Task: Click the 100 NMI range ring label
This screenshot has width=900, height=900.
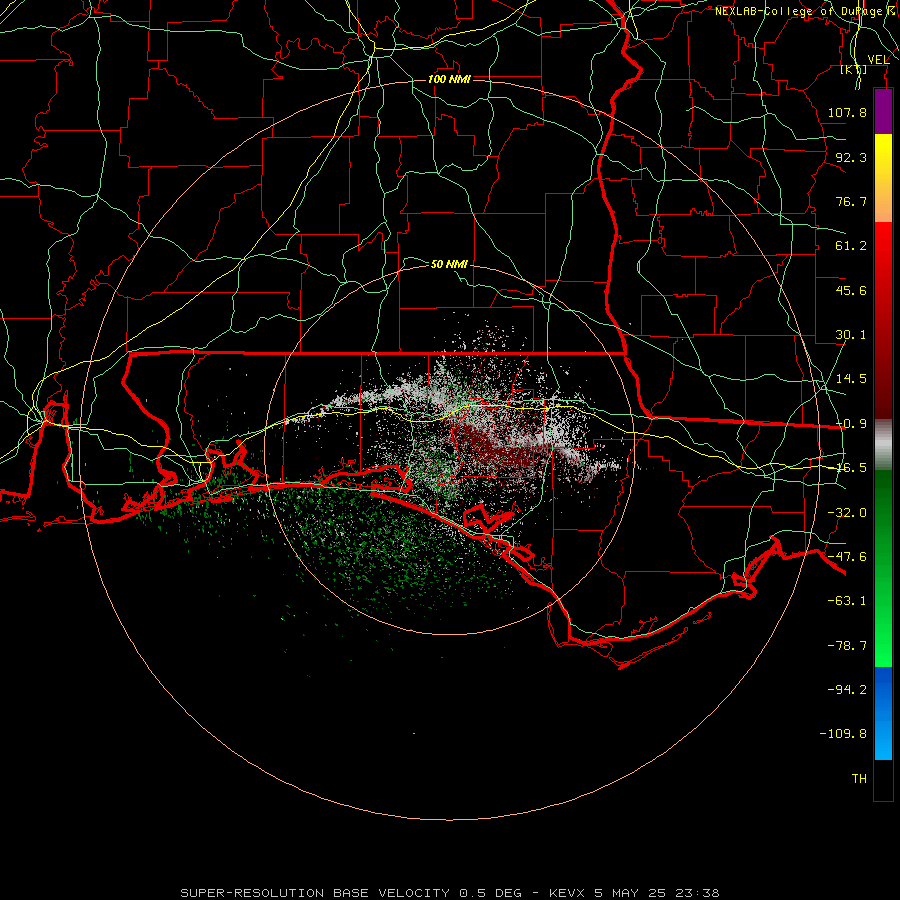Action: point(449,79)
